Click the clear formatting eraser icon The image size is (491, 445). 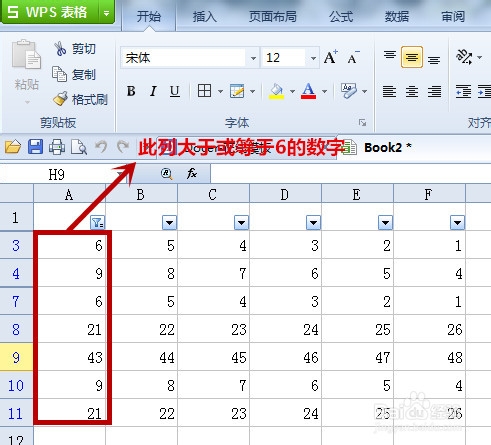349,91
